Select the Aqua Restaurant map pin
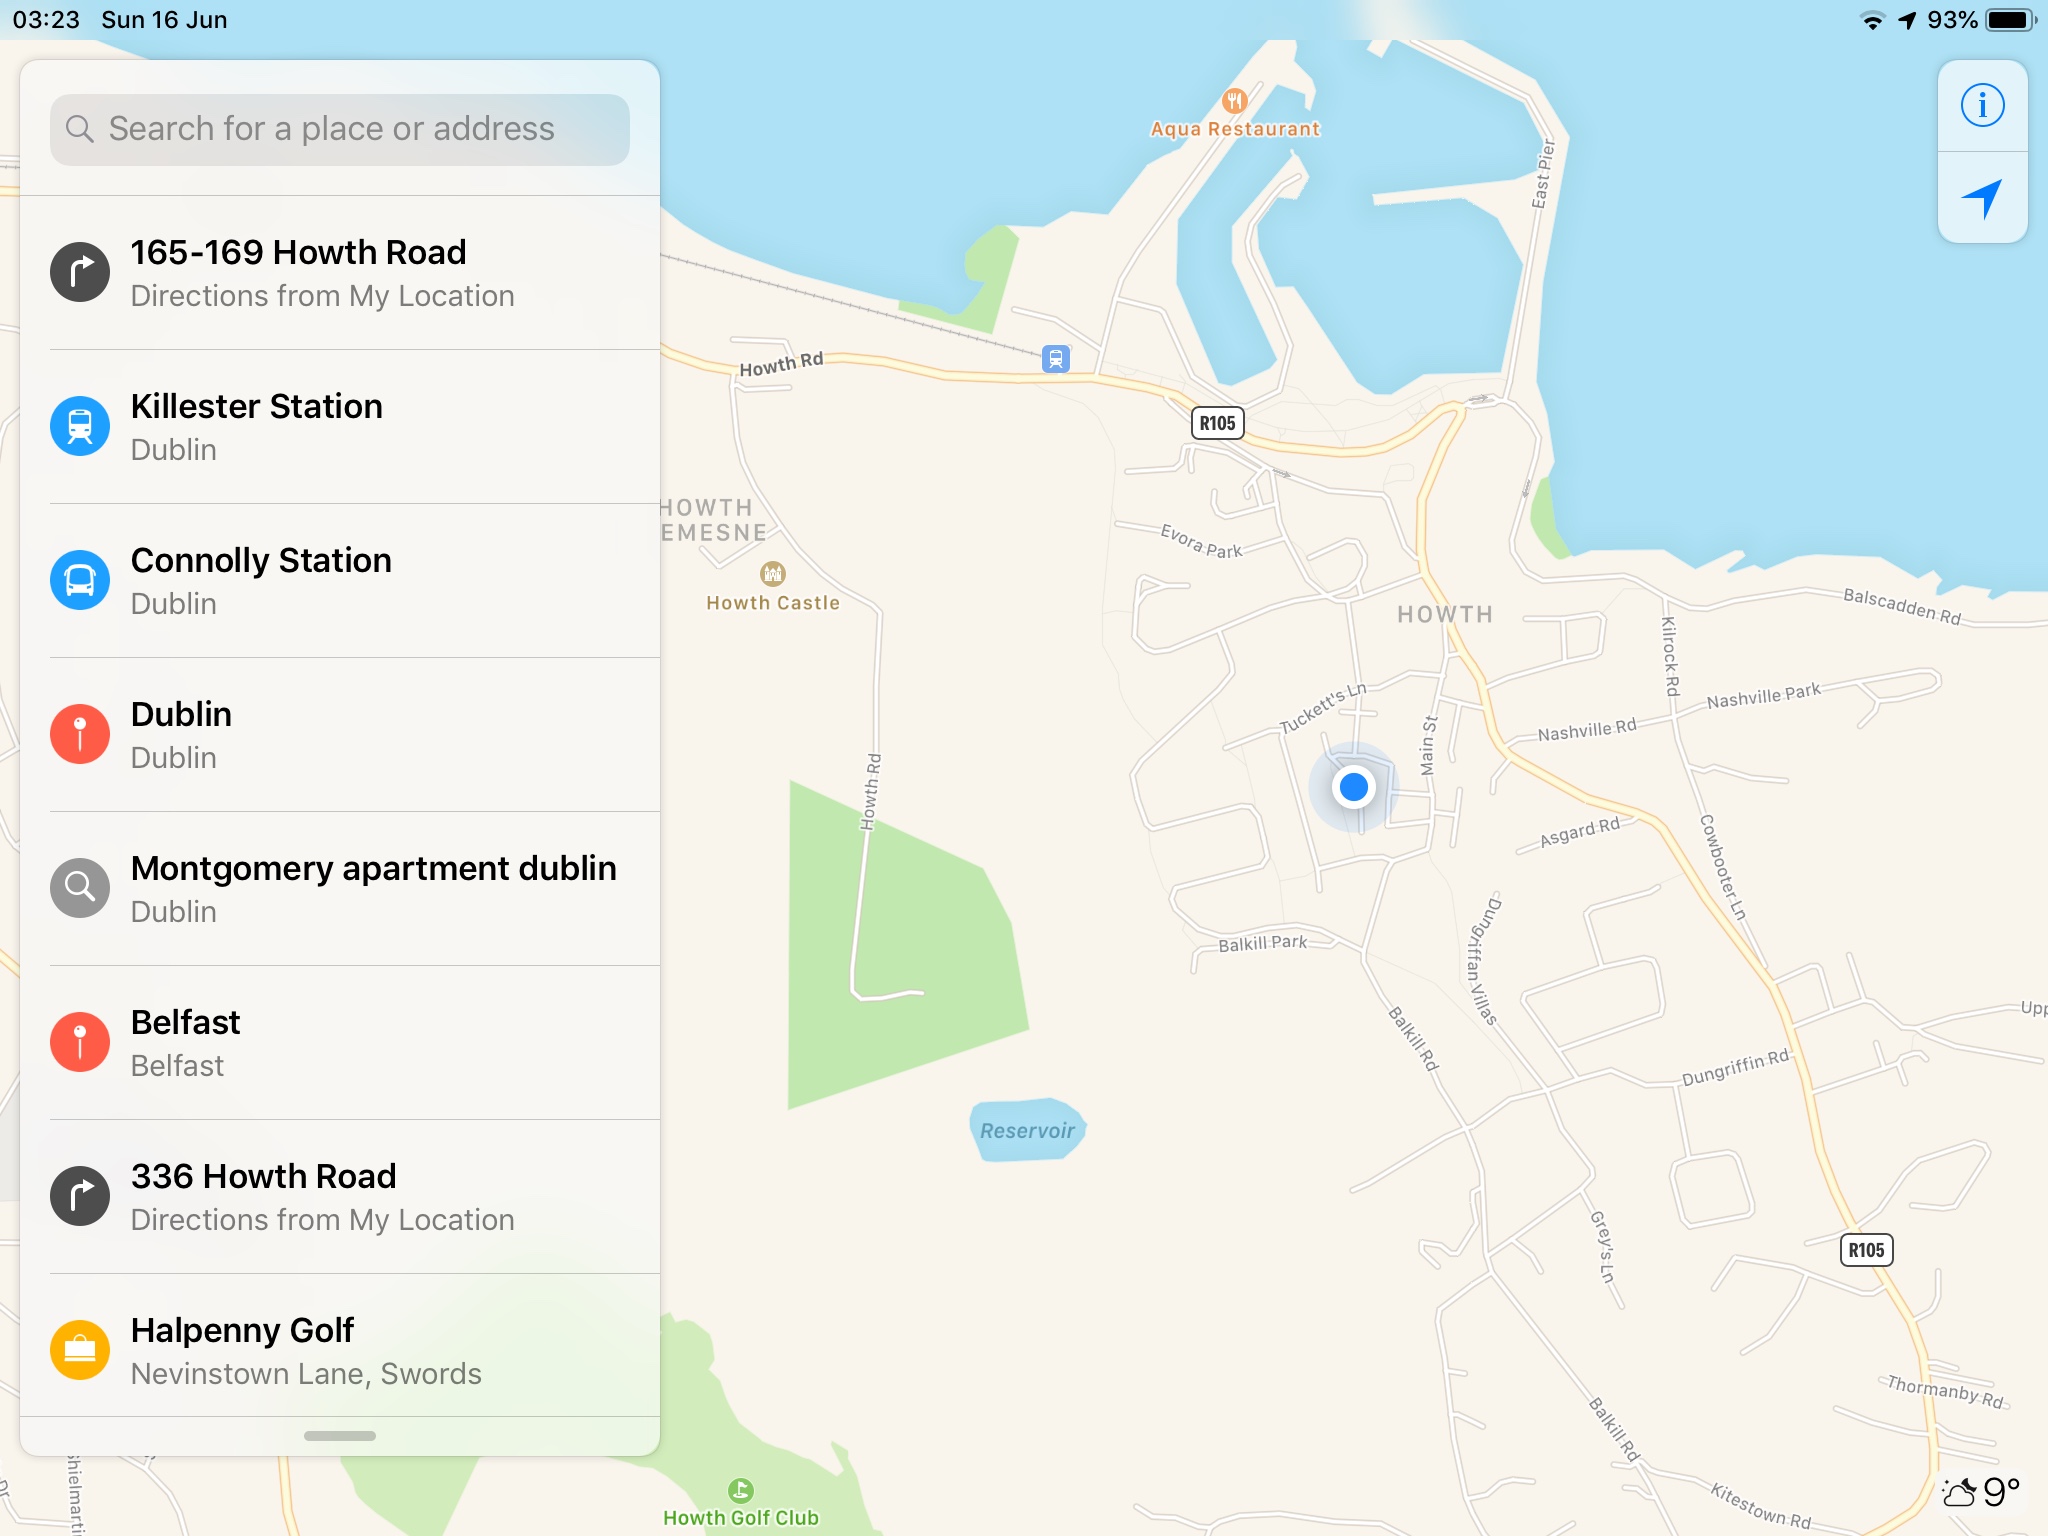The image size is (2048, 1536). [x=1235, y=101]
